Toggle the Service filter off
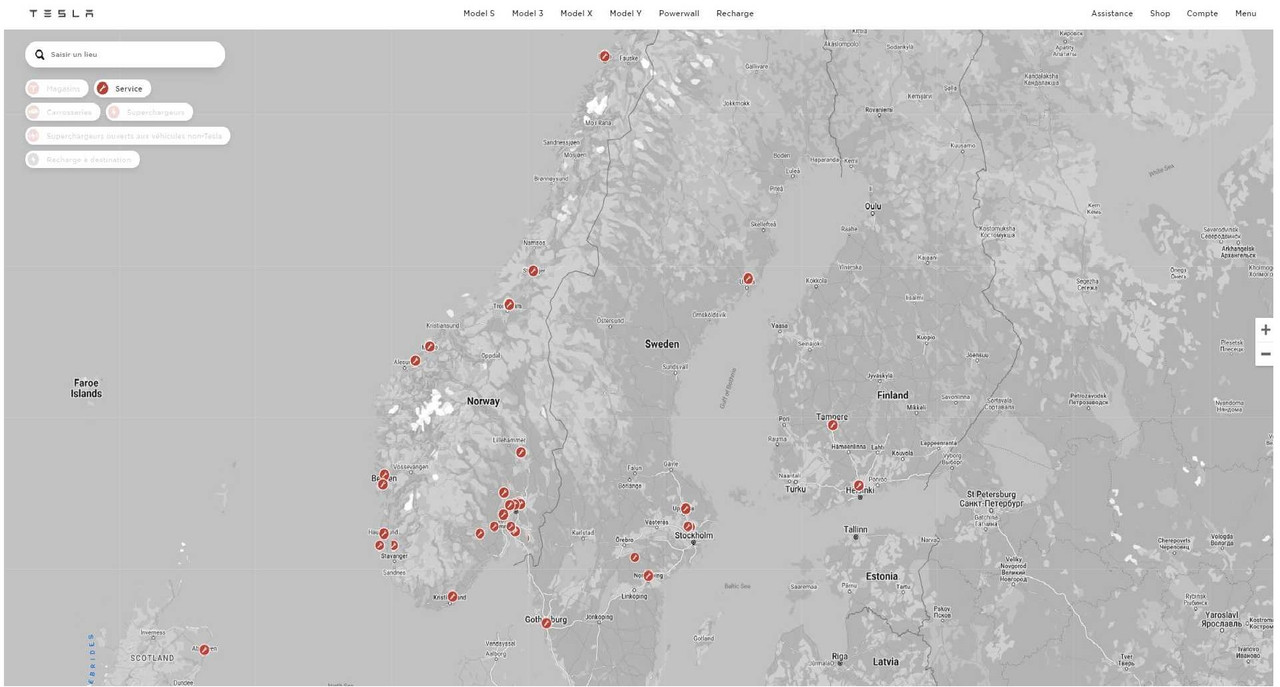Image resolution: width=1280 pixels, height=687 pixels. [x=122, y=88]
